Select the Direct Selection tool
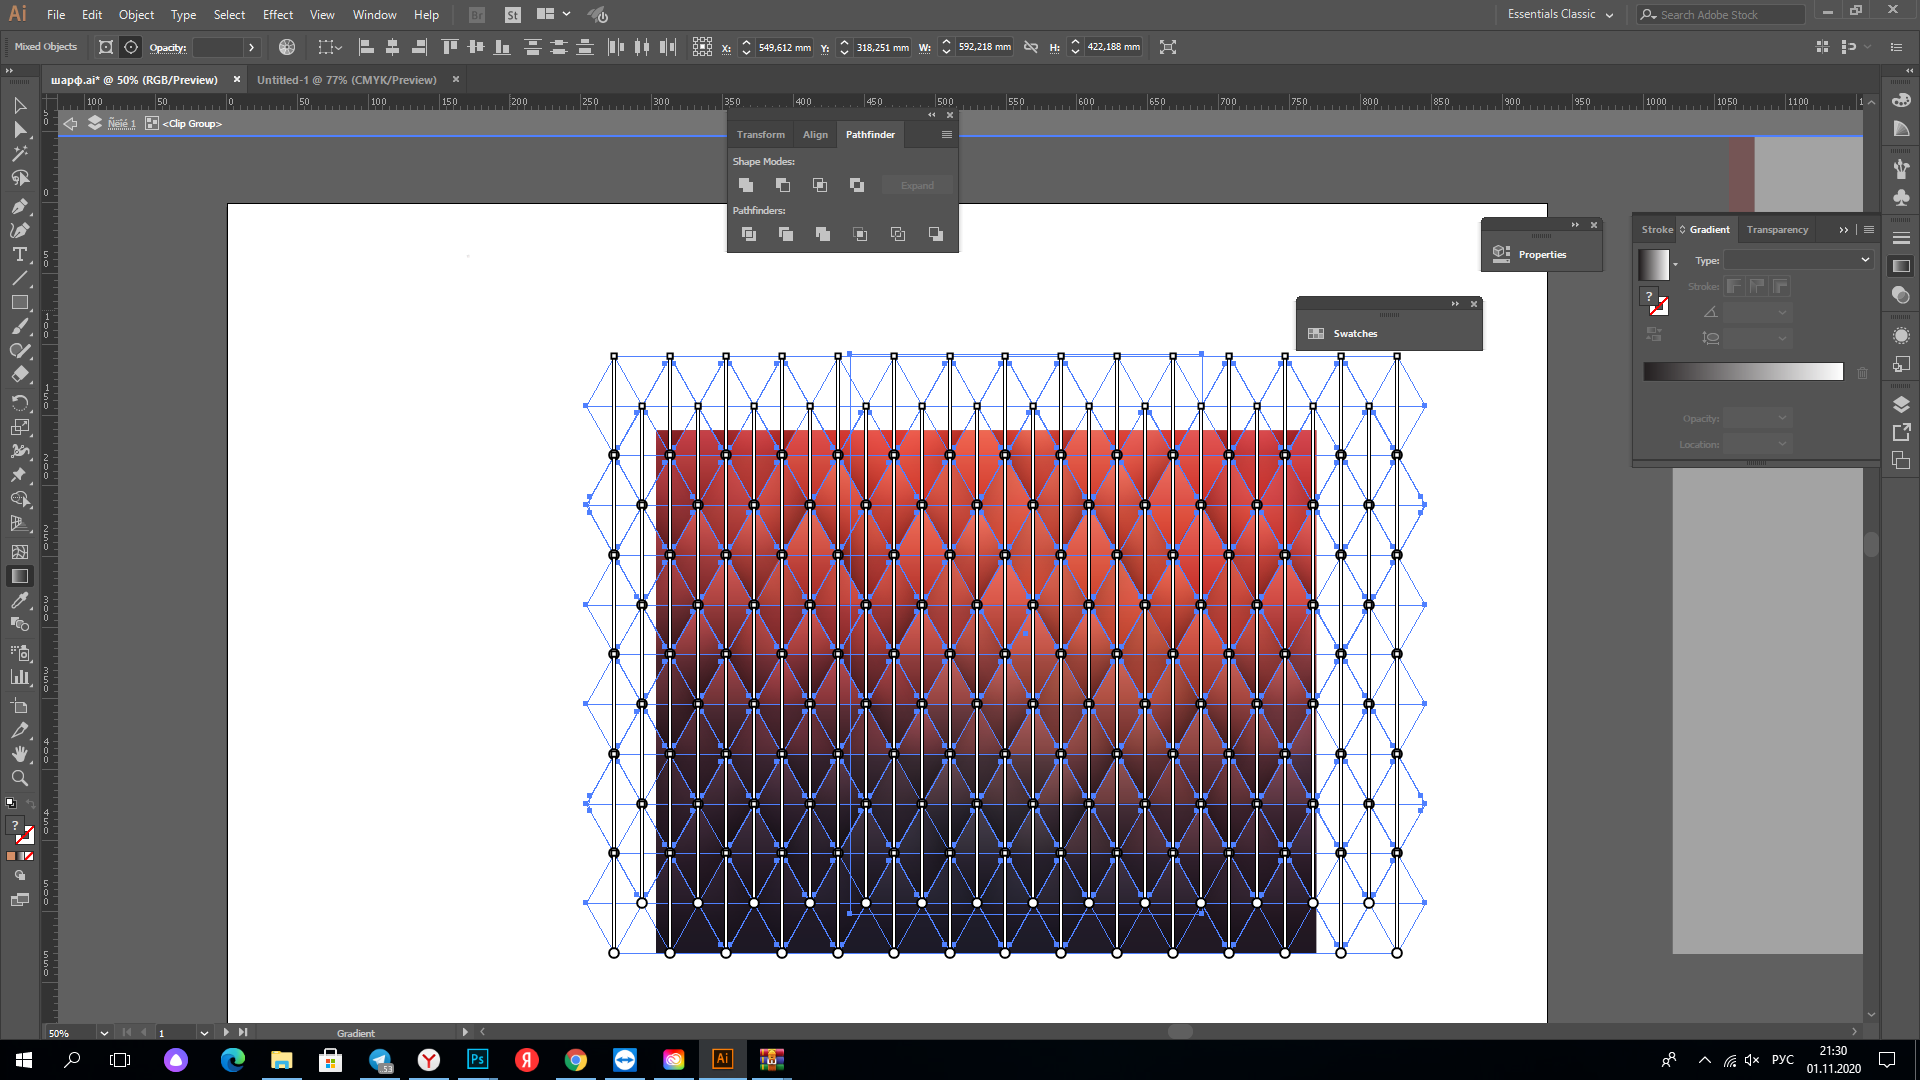This screenshot has width=1920, height=1080. tap(19, 130)
